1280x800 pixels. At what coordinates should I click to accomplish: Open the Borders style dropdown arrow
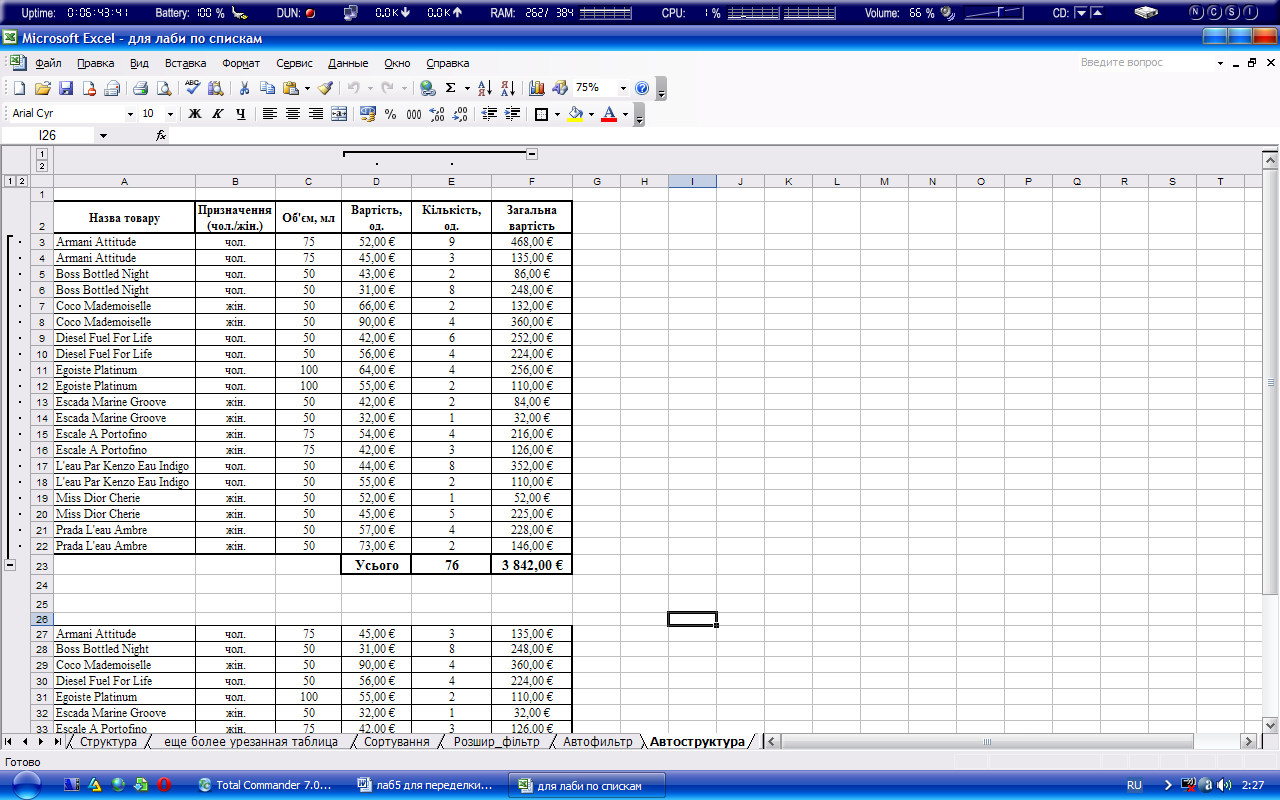click(557, 114)
